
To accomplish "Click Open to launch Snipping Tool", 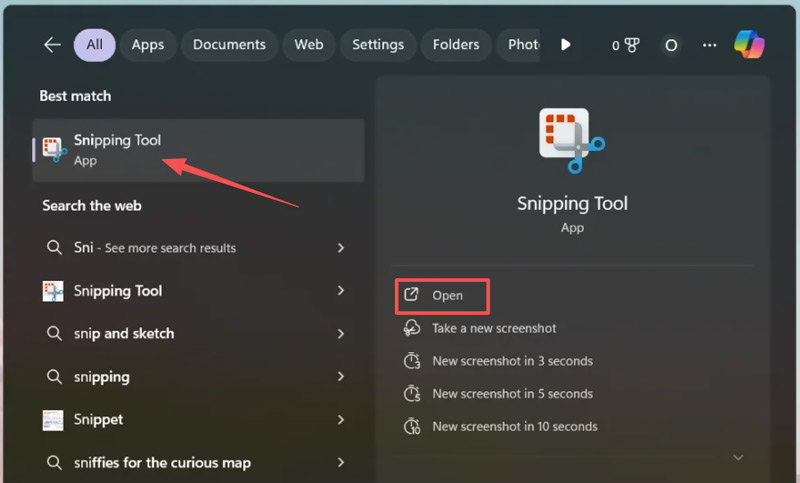I will point(447,296).
